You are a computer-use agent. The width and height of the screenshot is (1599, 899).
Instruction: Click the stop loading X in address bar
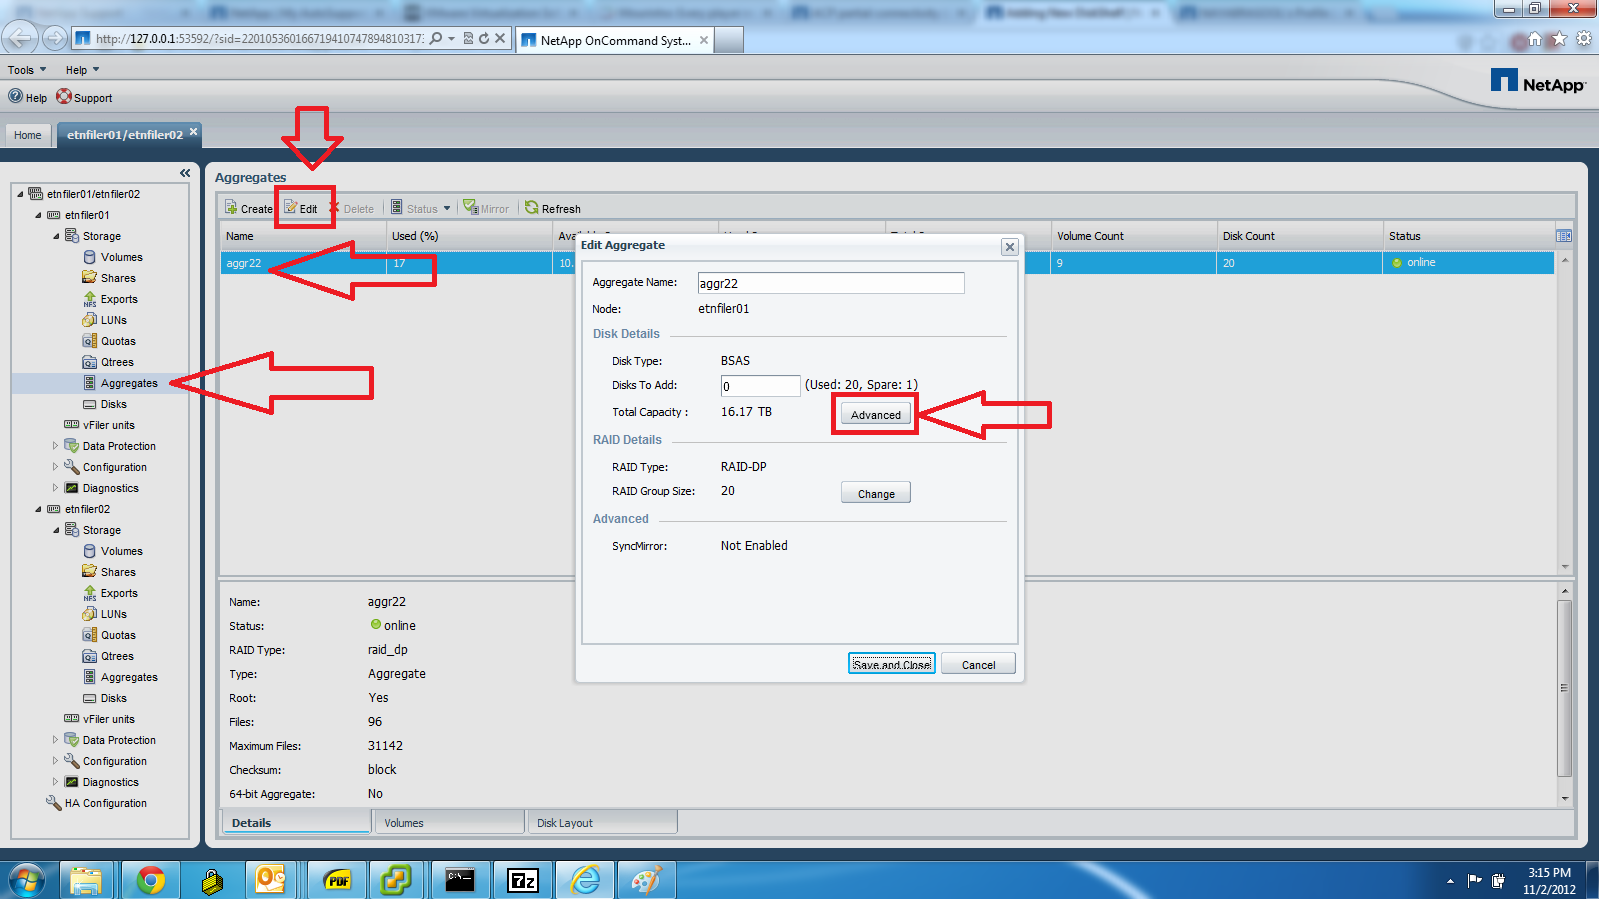(x=500, y=38)
